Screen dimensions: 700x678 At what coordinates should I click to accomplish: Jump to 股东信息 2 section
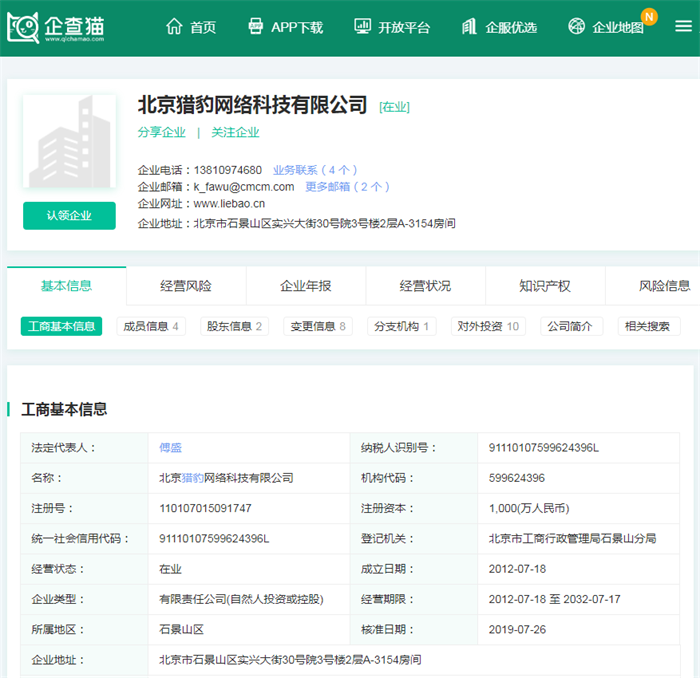click(x=234, y=326)
